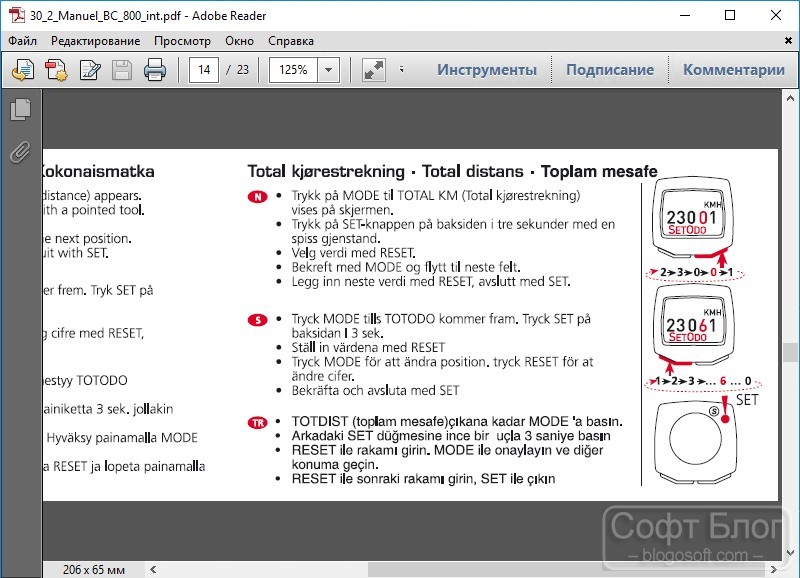Click the fit-to-window arrows icon

(373, 70)
